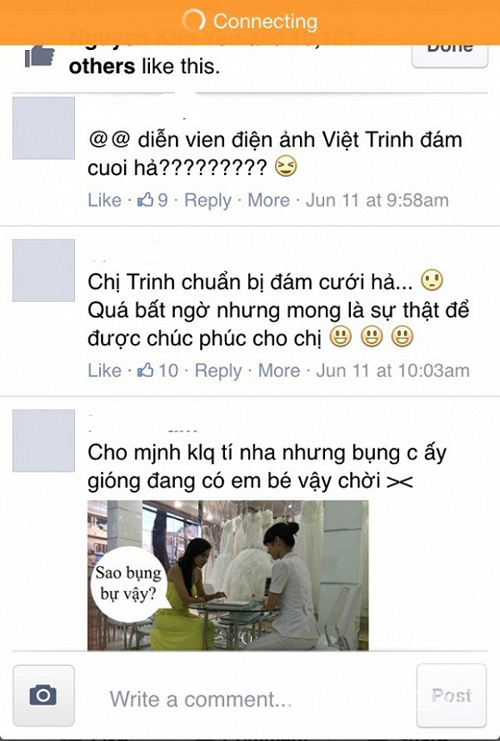This screenshot has height=741, width=500.
Task: Open thumbs-up count 10 on second comment
Action: 157,370
